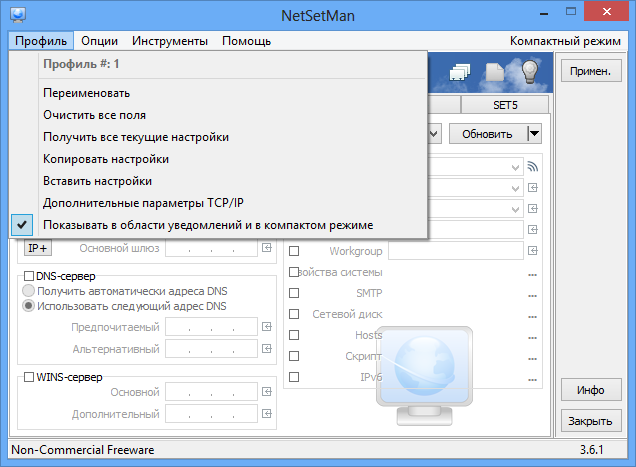Click the Альтернативный DNS field

(211, 349)
